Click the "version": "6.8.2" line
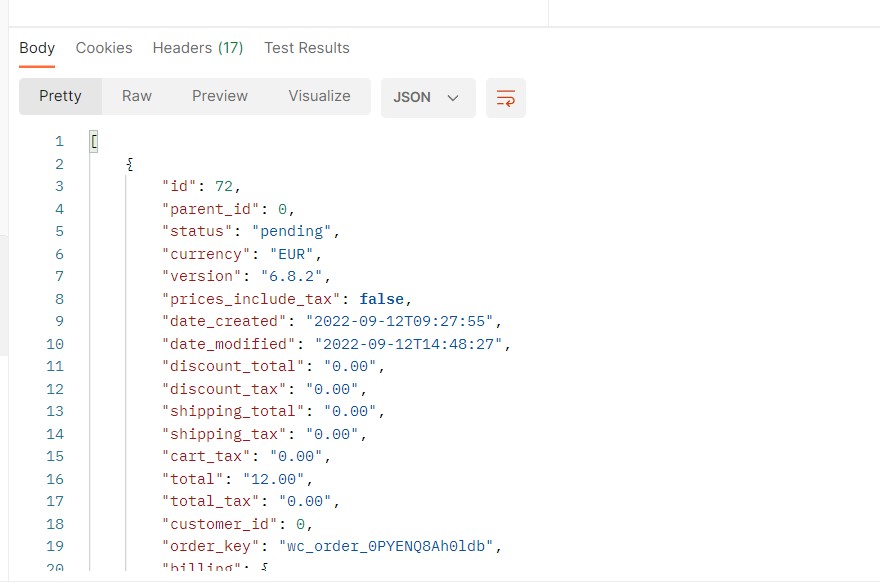Screen dimensions: 880x583 pyautogui.click(x=246, y=276)
